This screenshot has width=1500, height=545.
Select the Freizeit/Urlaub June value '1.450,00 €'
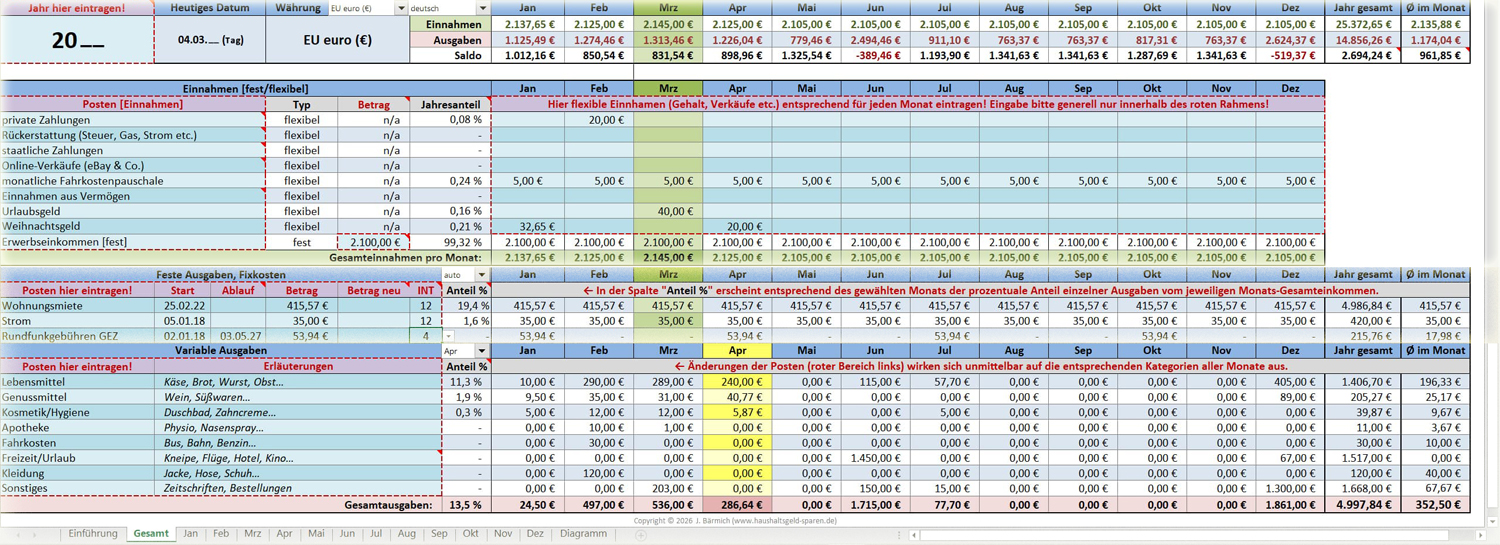click(875, 458)
